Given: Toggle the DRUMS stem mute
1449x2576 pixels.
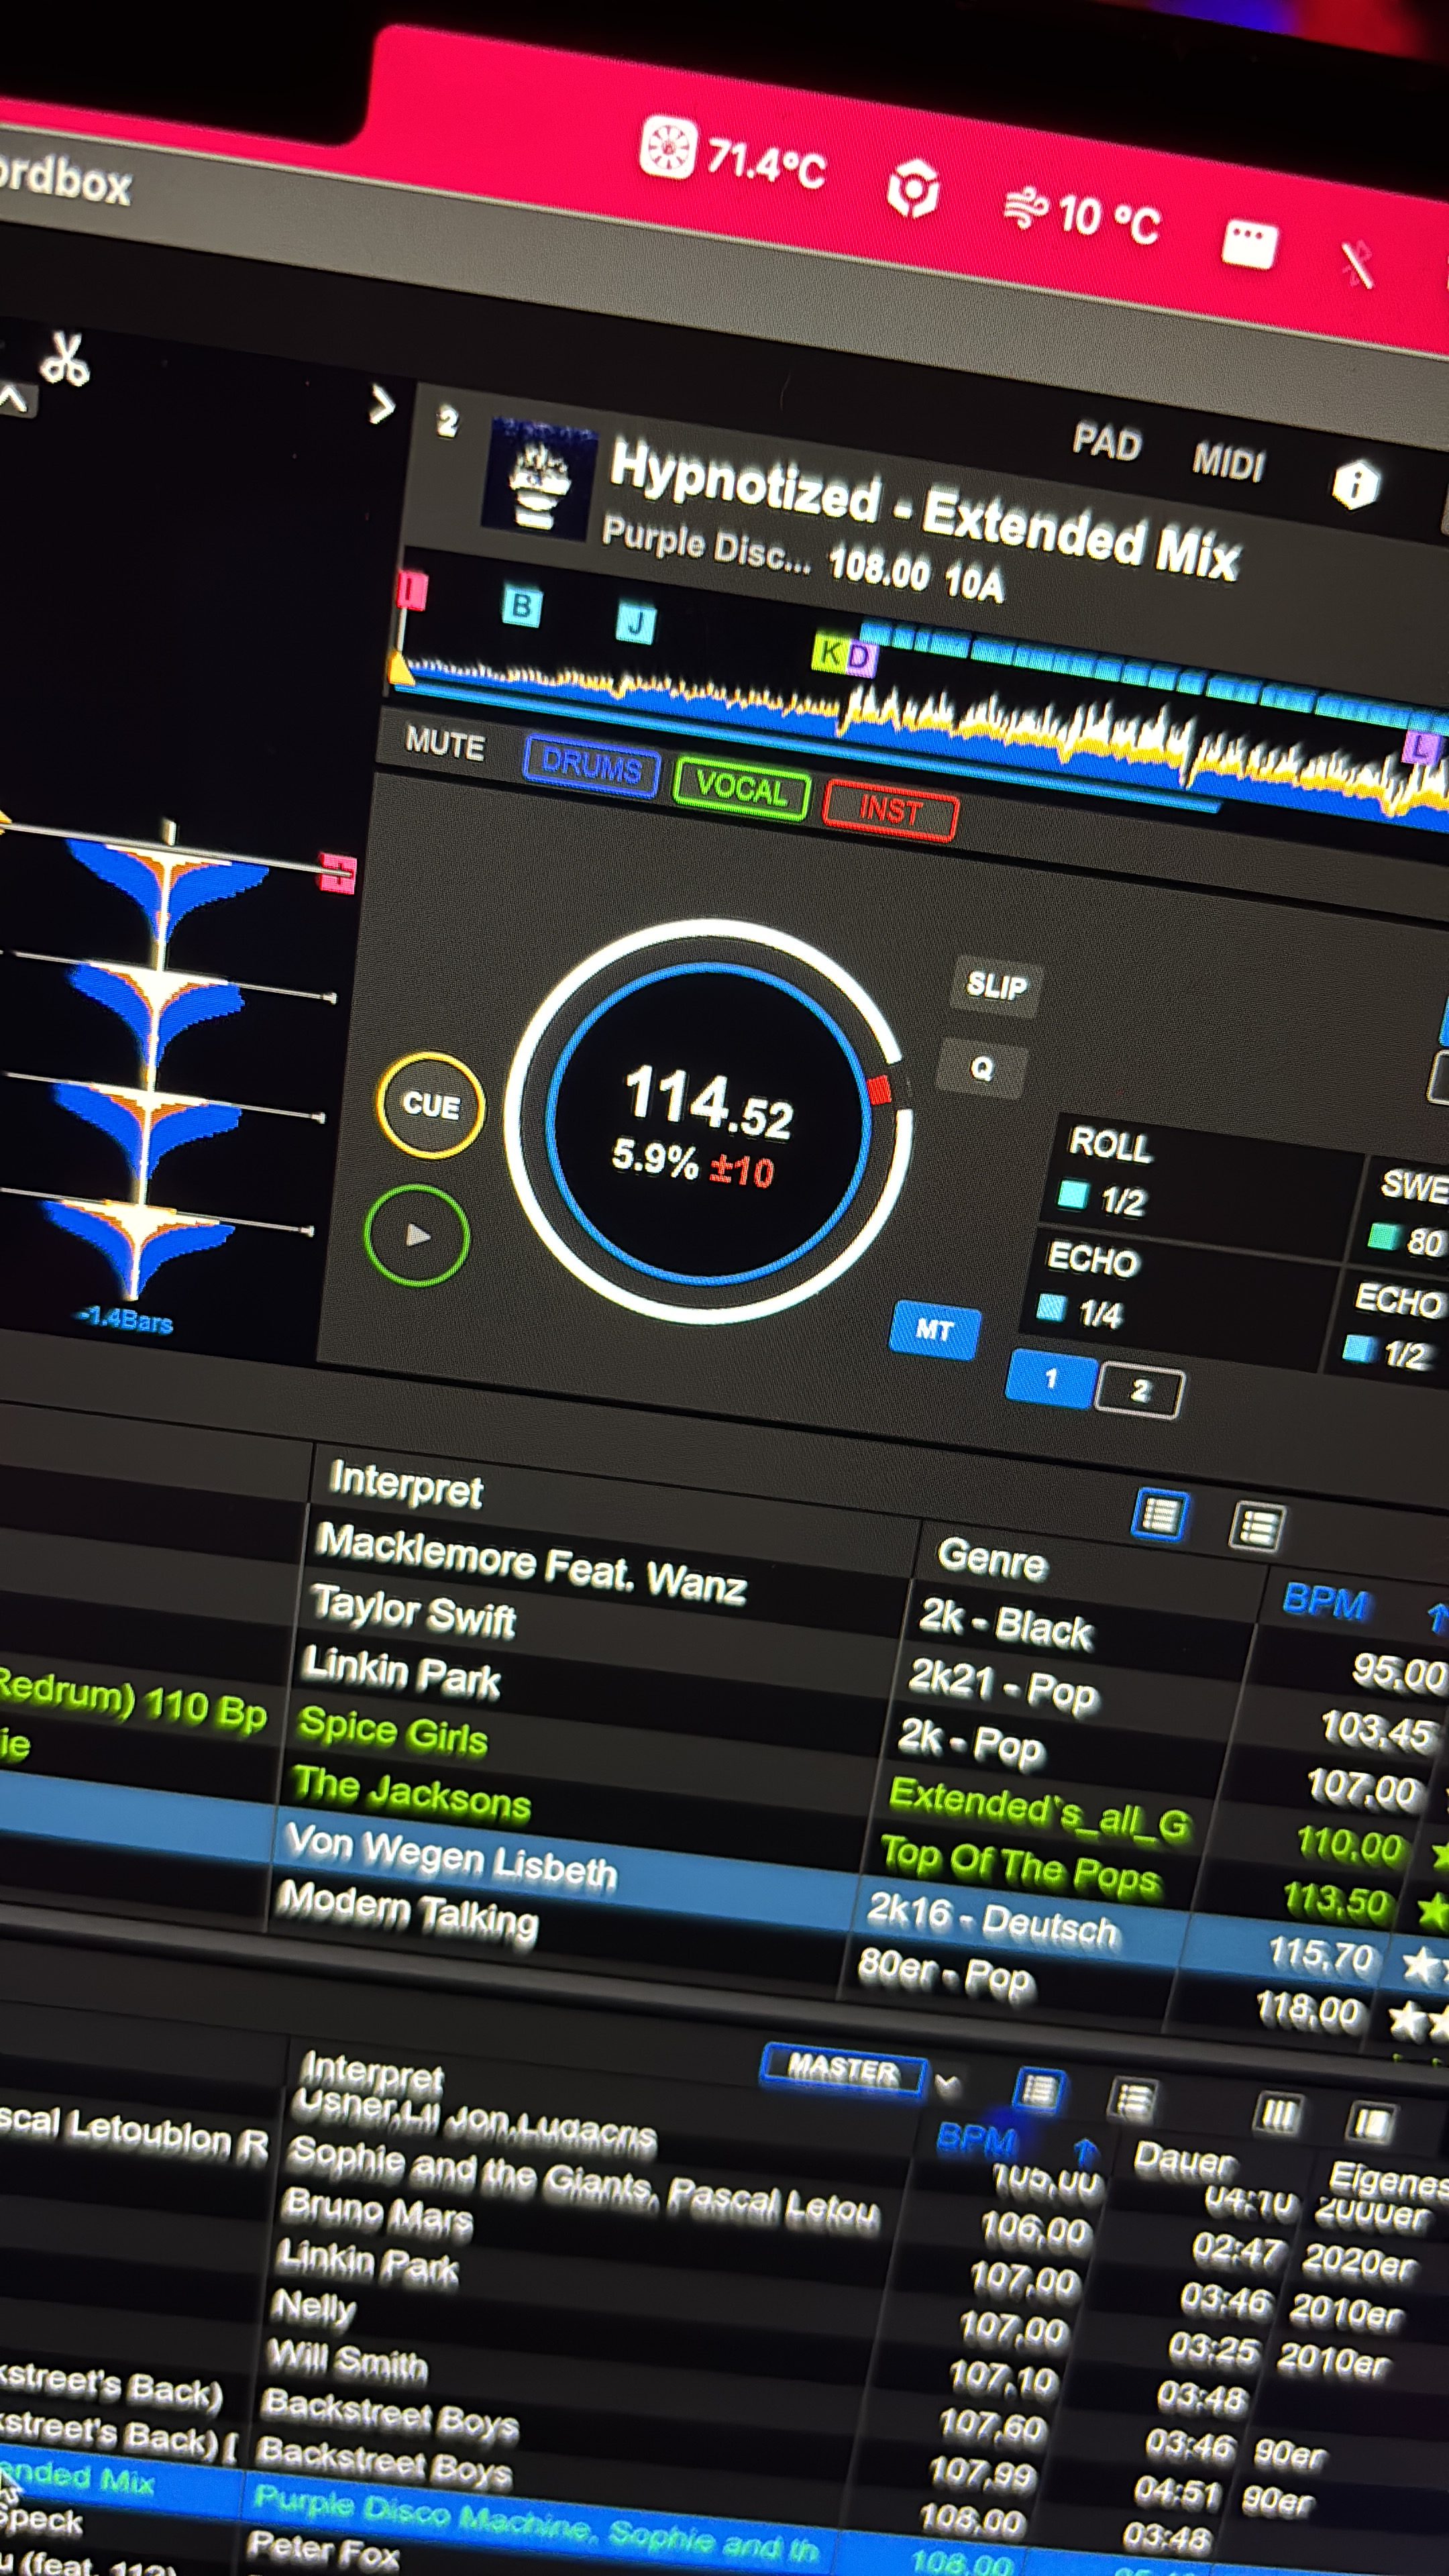Looking at the screenshot, I should coord(591,767).
